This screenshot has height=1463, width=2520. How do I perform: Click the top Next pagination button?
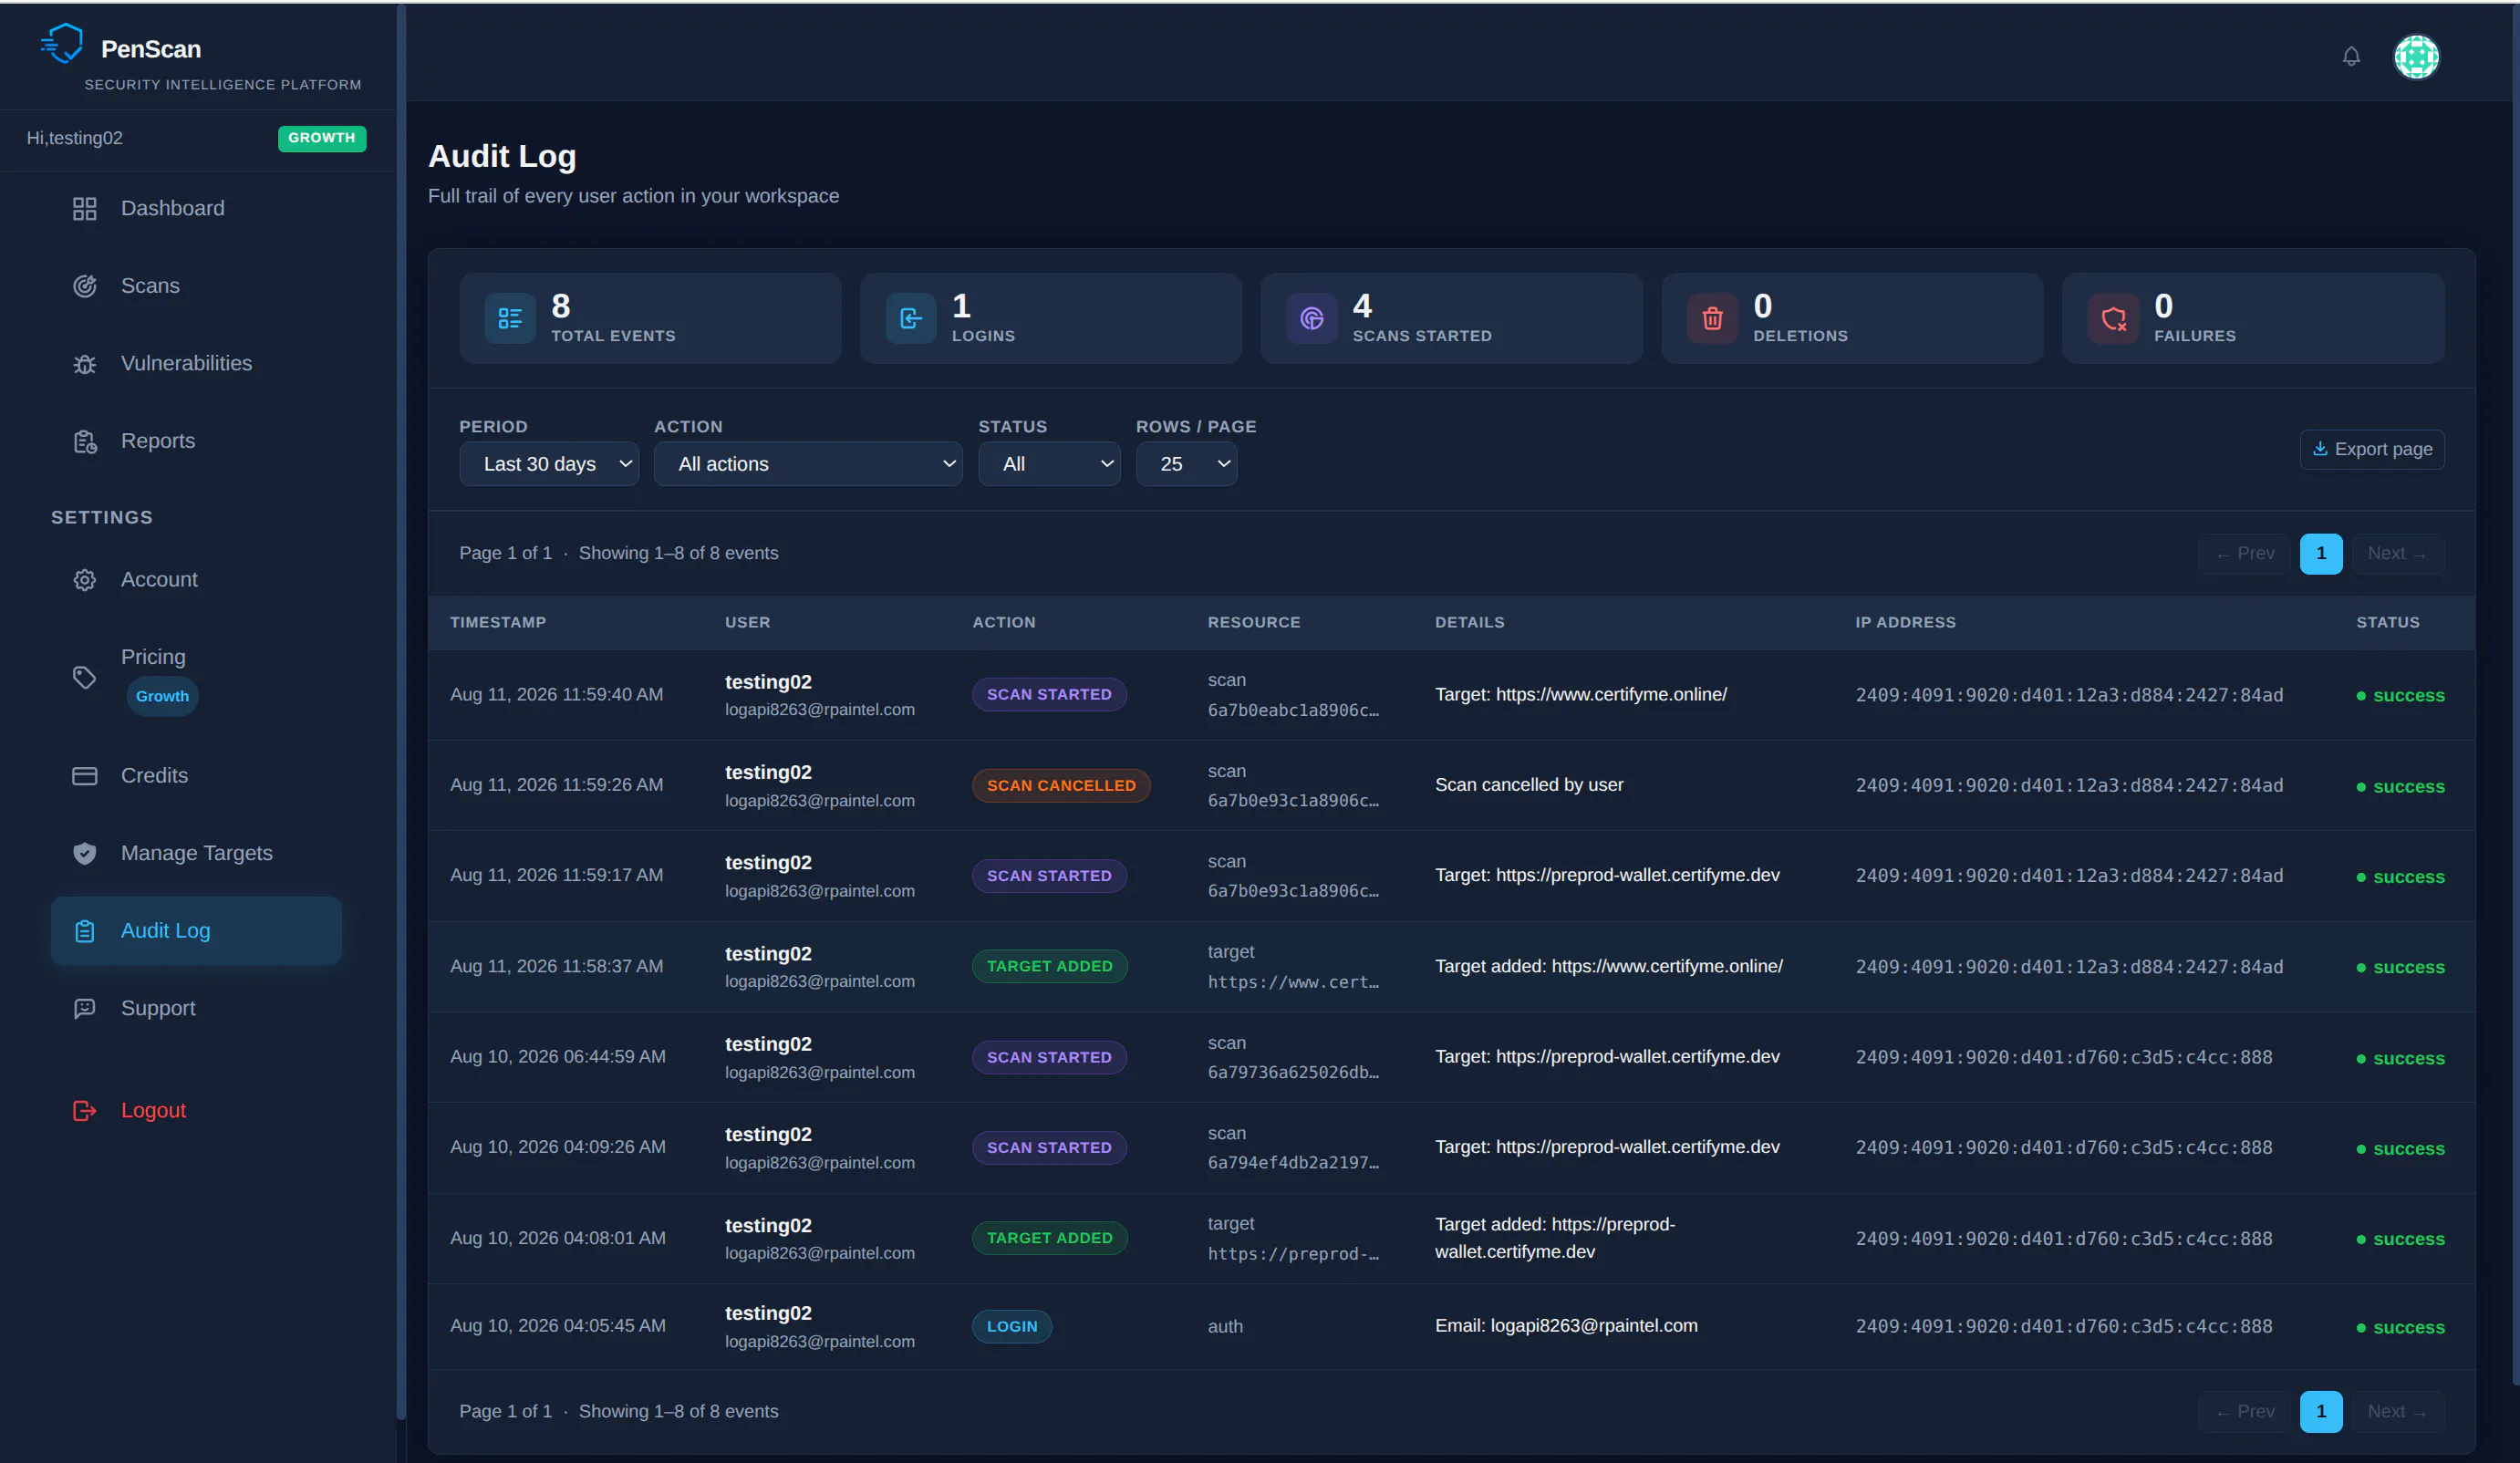pos(2397,554)
